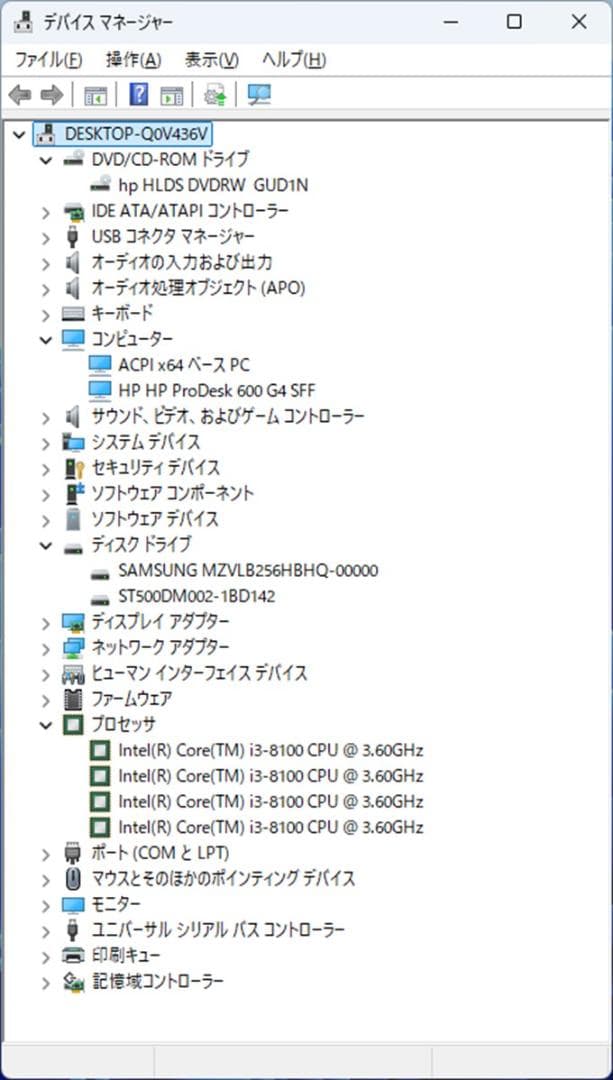This screenshot has height=1080, width=613.
Task: Select ST500DM002-1BD142 disk drive
Action: tap(196, 596)
